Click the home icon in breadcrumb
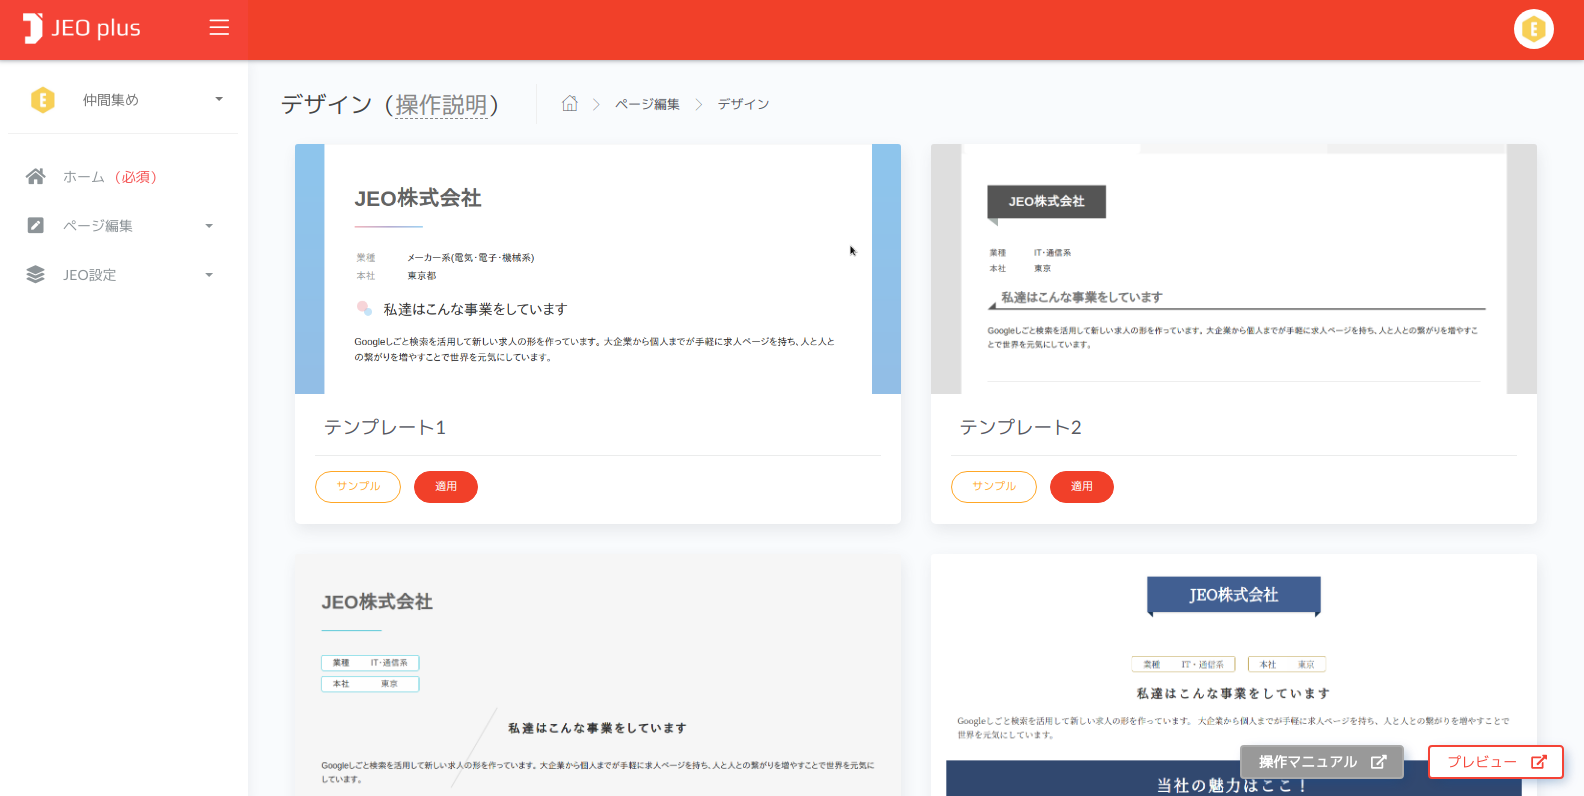 570,104
